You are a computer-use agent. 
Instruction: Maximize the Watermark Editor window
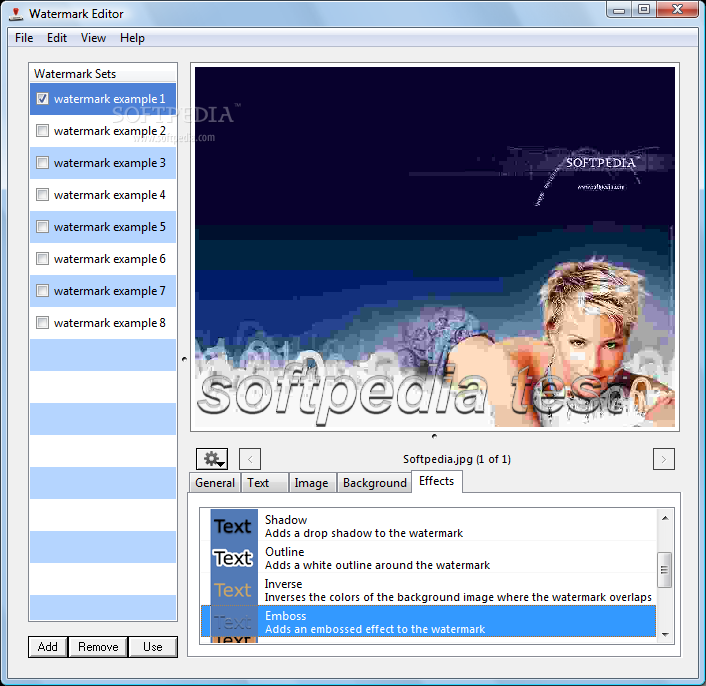coord(644,9)
